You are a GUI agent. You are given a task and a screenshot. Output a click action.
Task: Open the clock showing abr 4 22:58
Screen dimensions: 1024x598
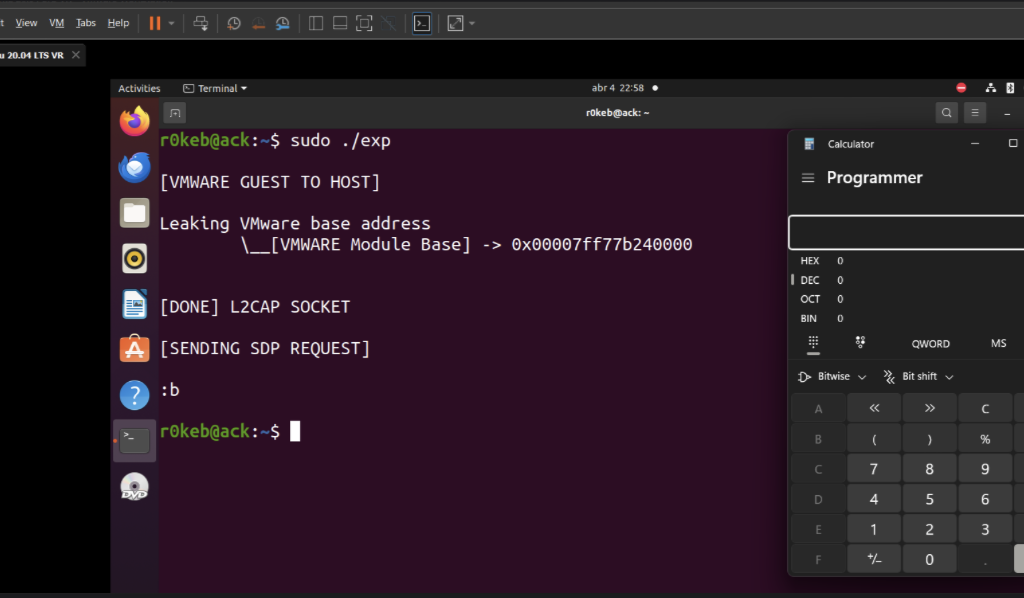[618, 88]
